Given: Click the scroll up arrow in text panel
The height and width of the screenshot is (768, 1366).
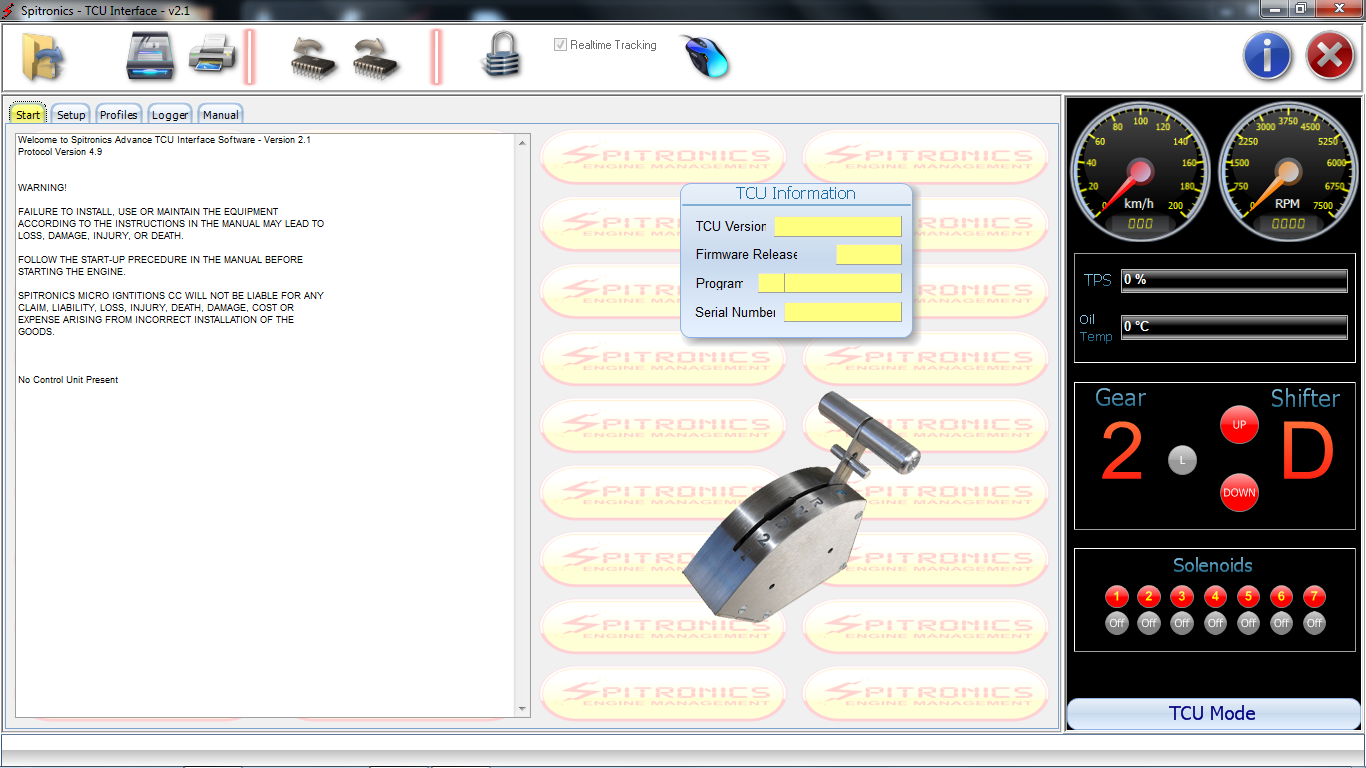Looking at the screenshot, I should (522, 142).
